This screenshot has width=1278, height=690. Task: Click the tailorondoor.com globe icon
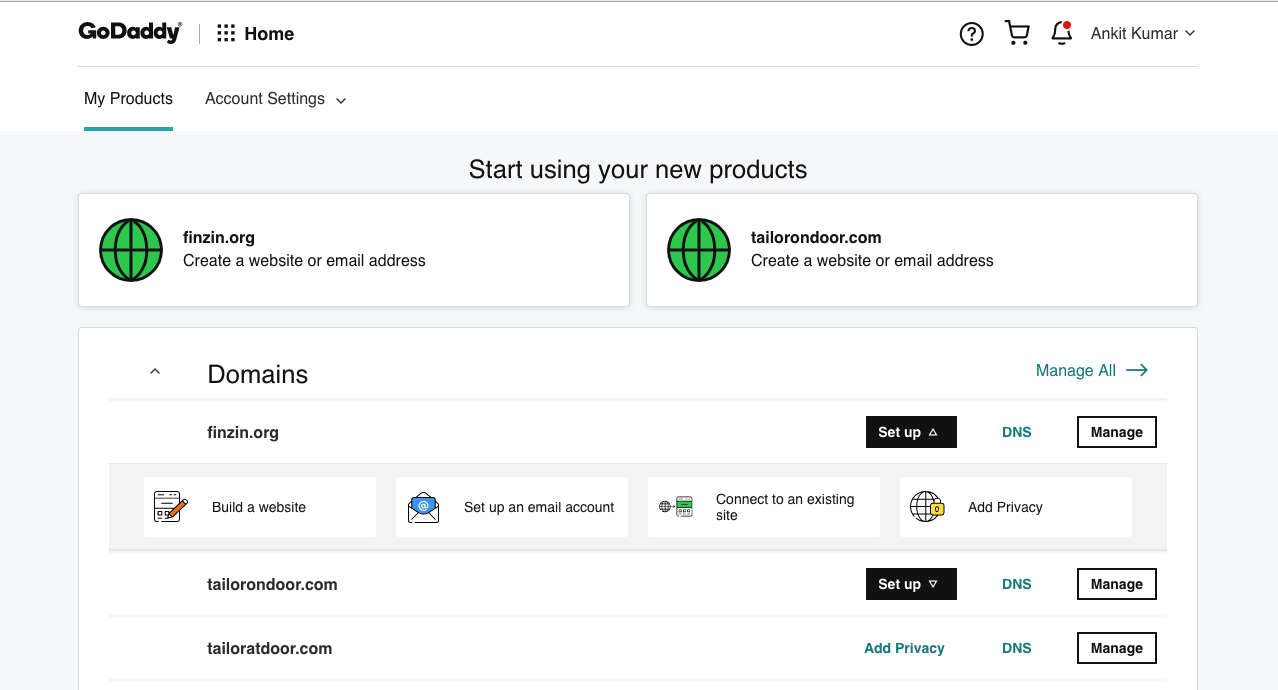[x=699, y=250]
